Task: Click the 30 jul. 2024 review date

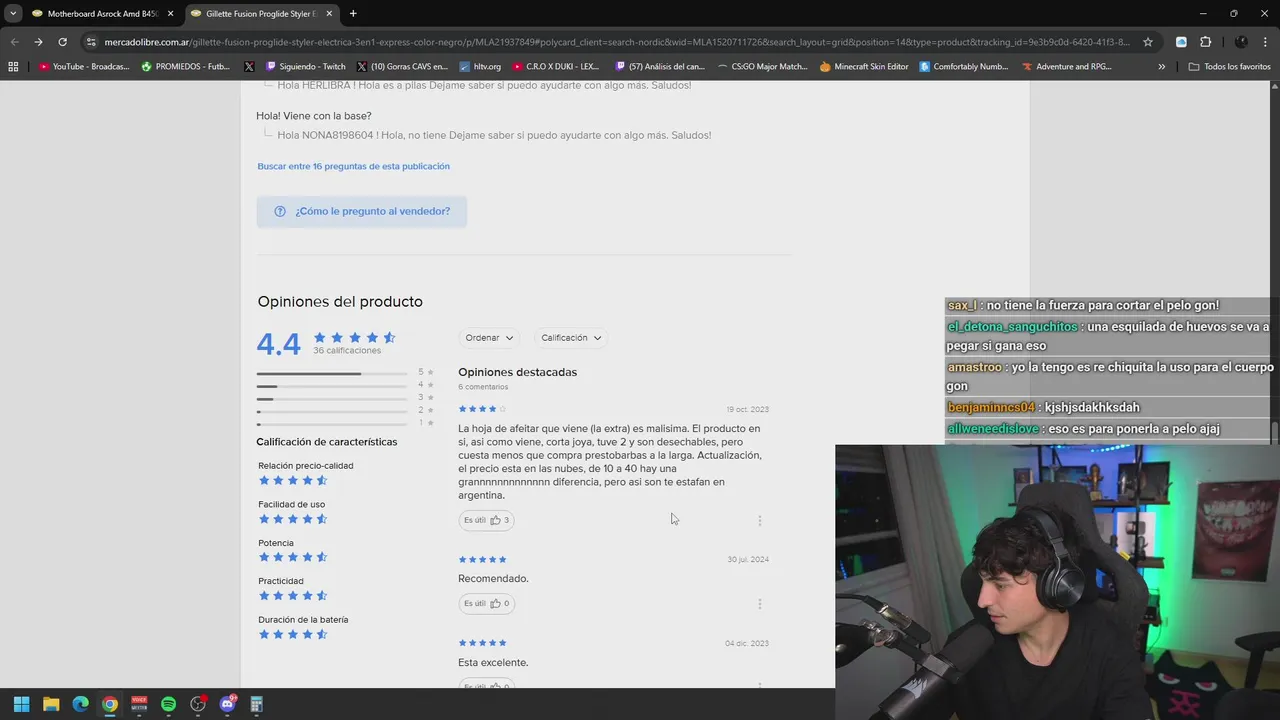Action: click(748, 559)
